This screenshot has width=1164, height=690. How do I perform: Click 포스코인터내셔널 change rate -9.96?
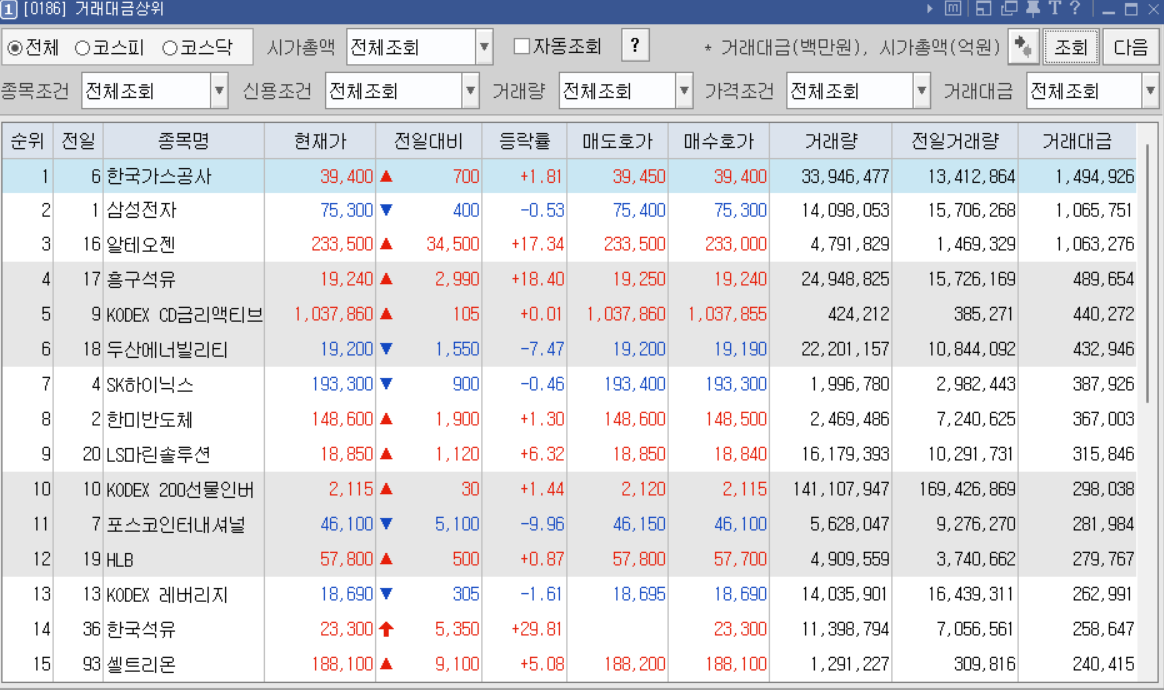click(542, 524)
